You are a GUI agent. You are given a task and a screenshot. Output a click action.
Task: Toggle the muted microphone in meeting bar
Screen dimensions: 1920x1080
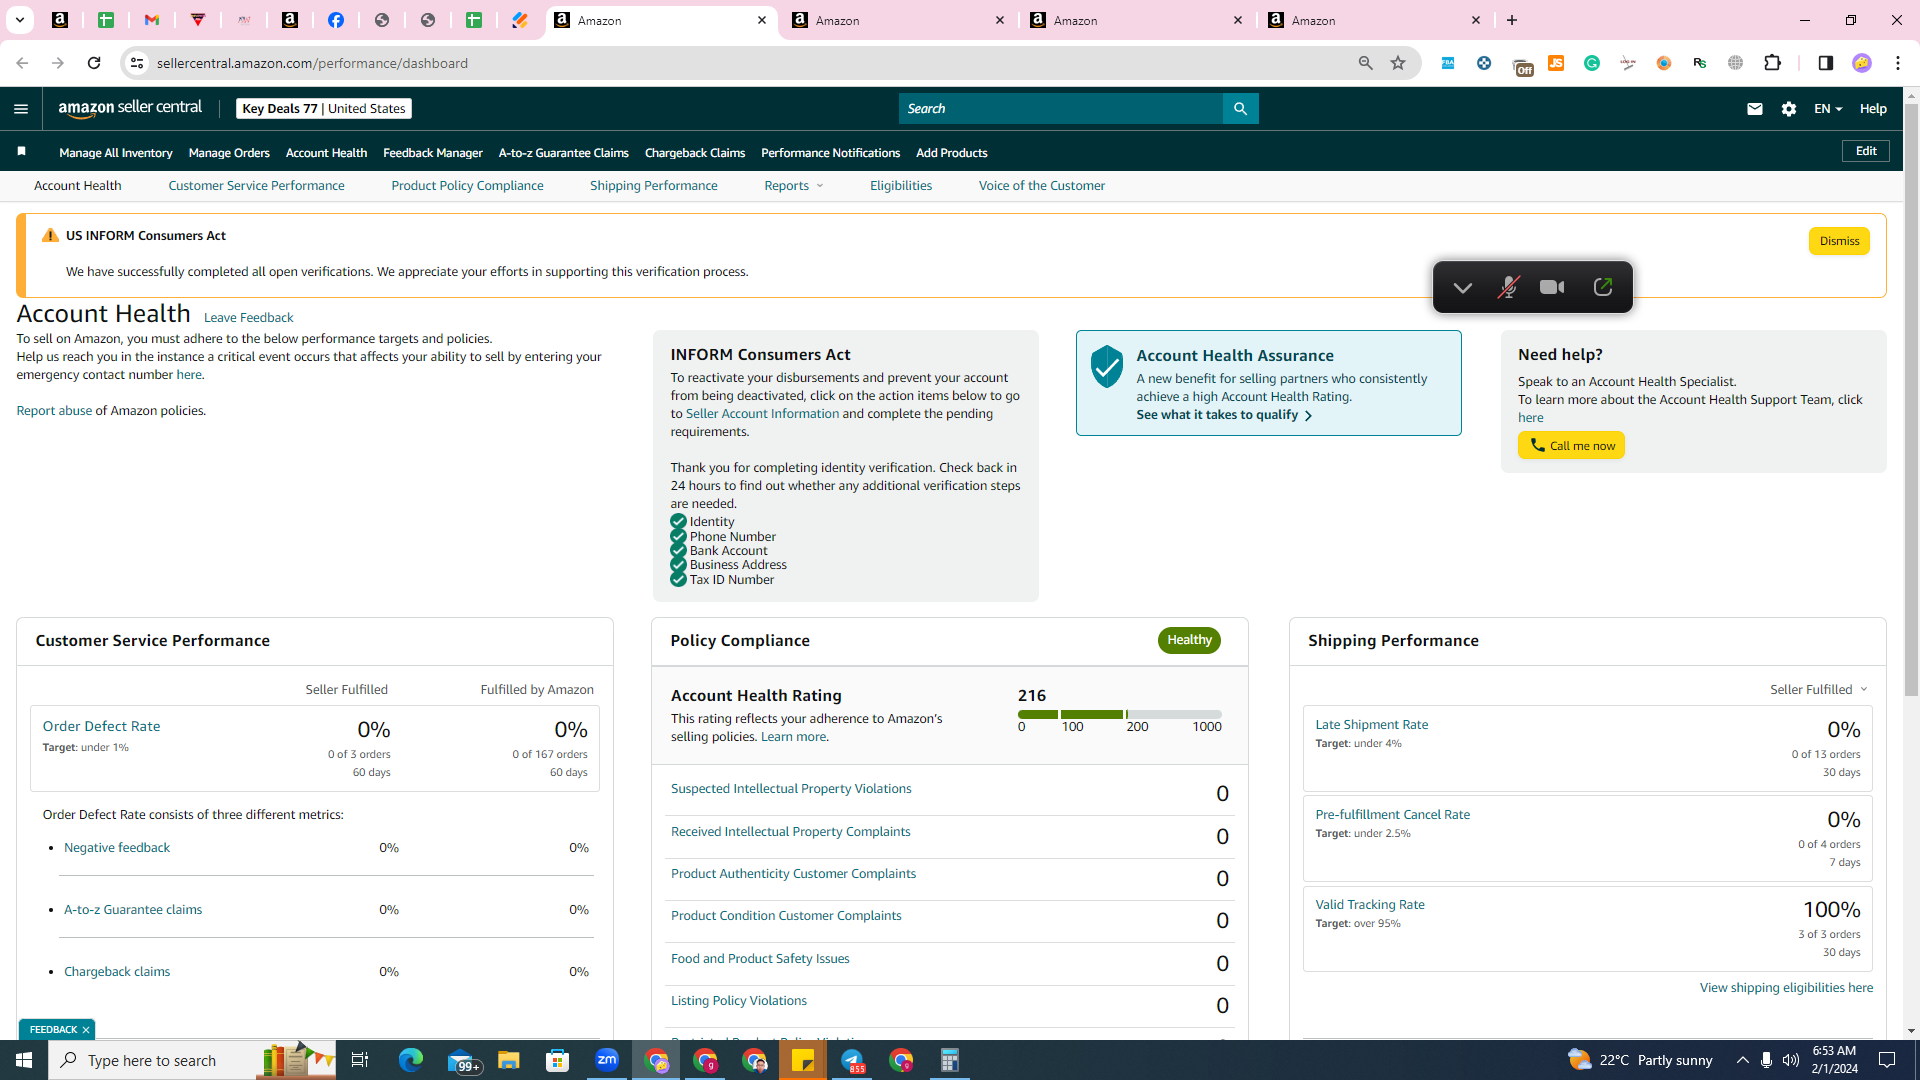(1508, 288)
